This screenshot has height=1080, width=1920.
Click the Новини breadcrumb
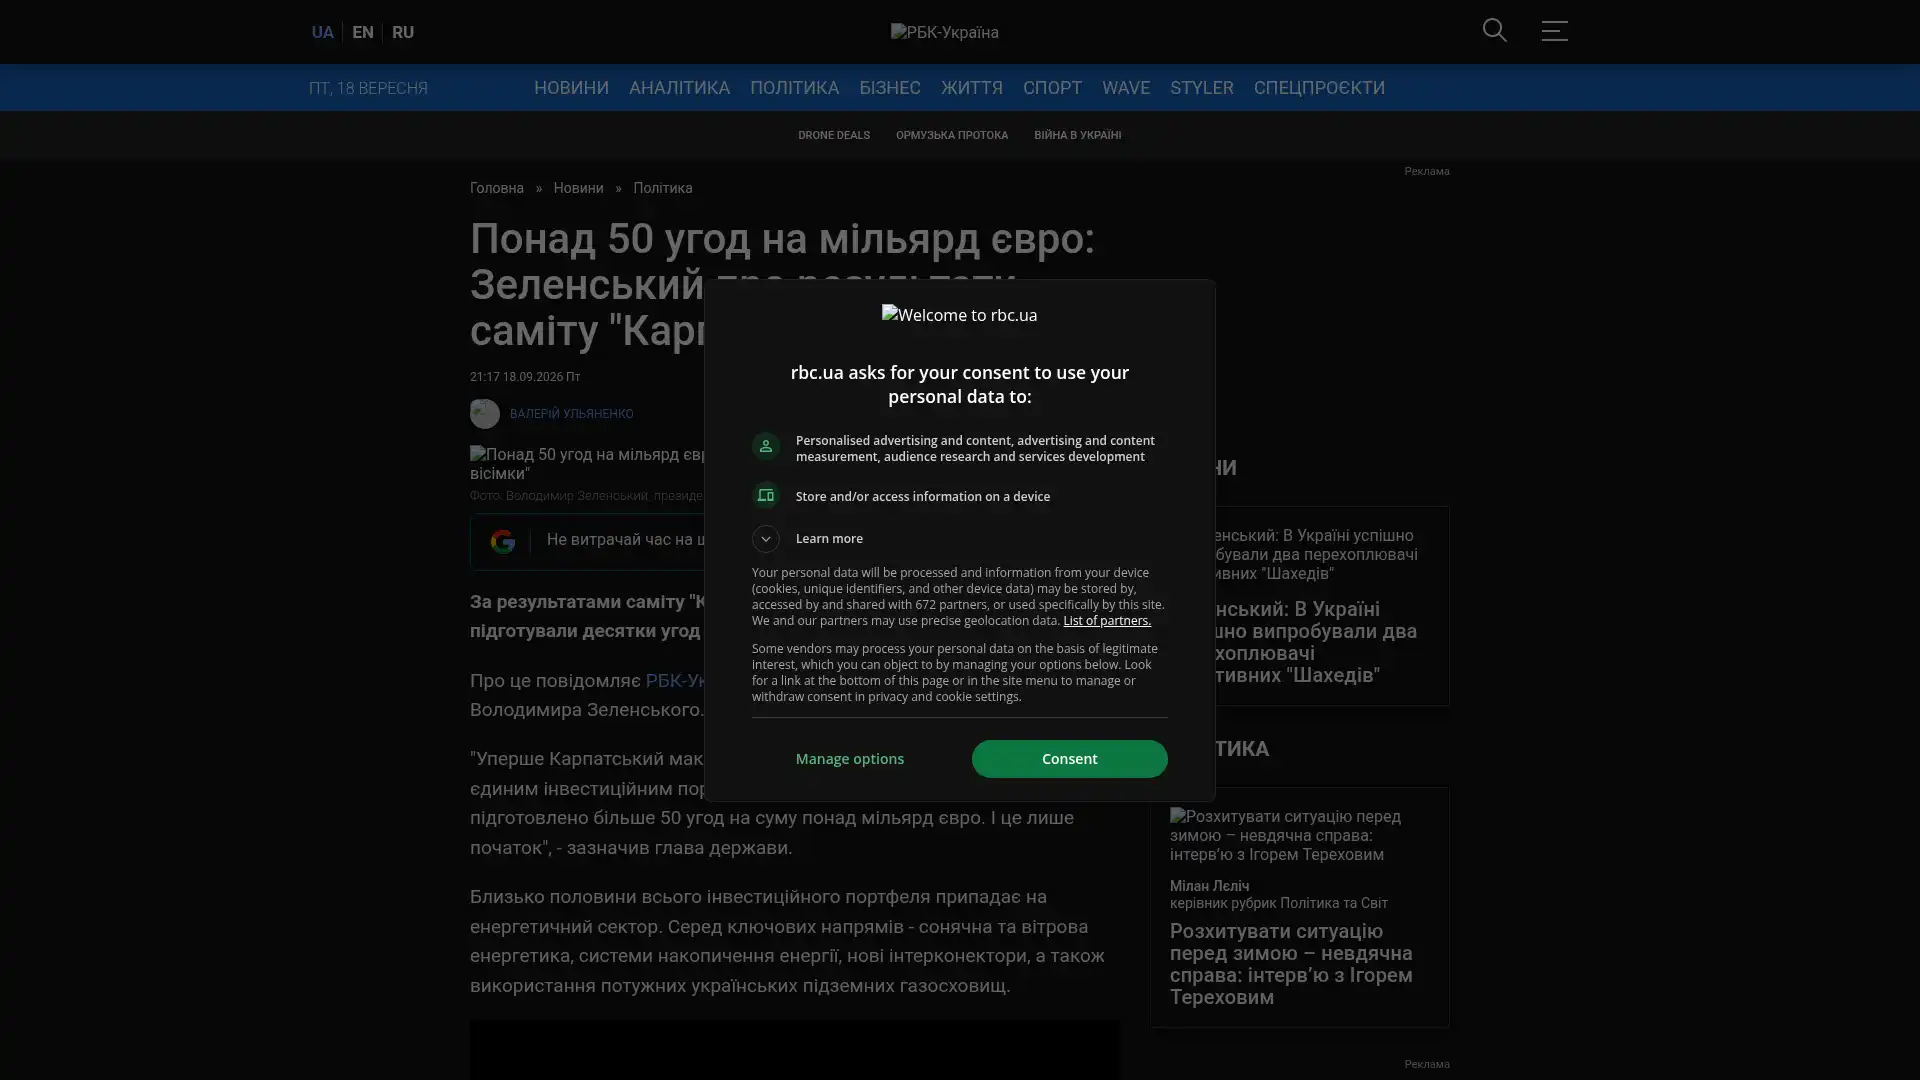[x=578, y=188]
